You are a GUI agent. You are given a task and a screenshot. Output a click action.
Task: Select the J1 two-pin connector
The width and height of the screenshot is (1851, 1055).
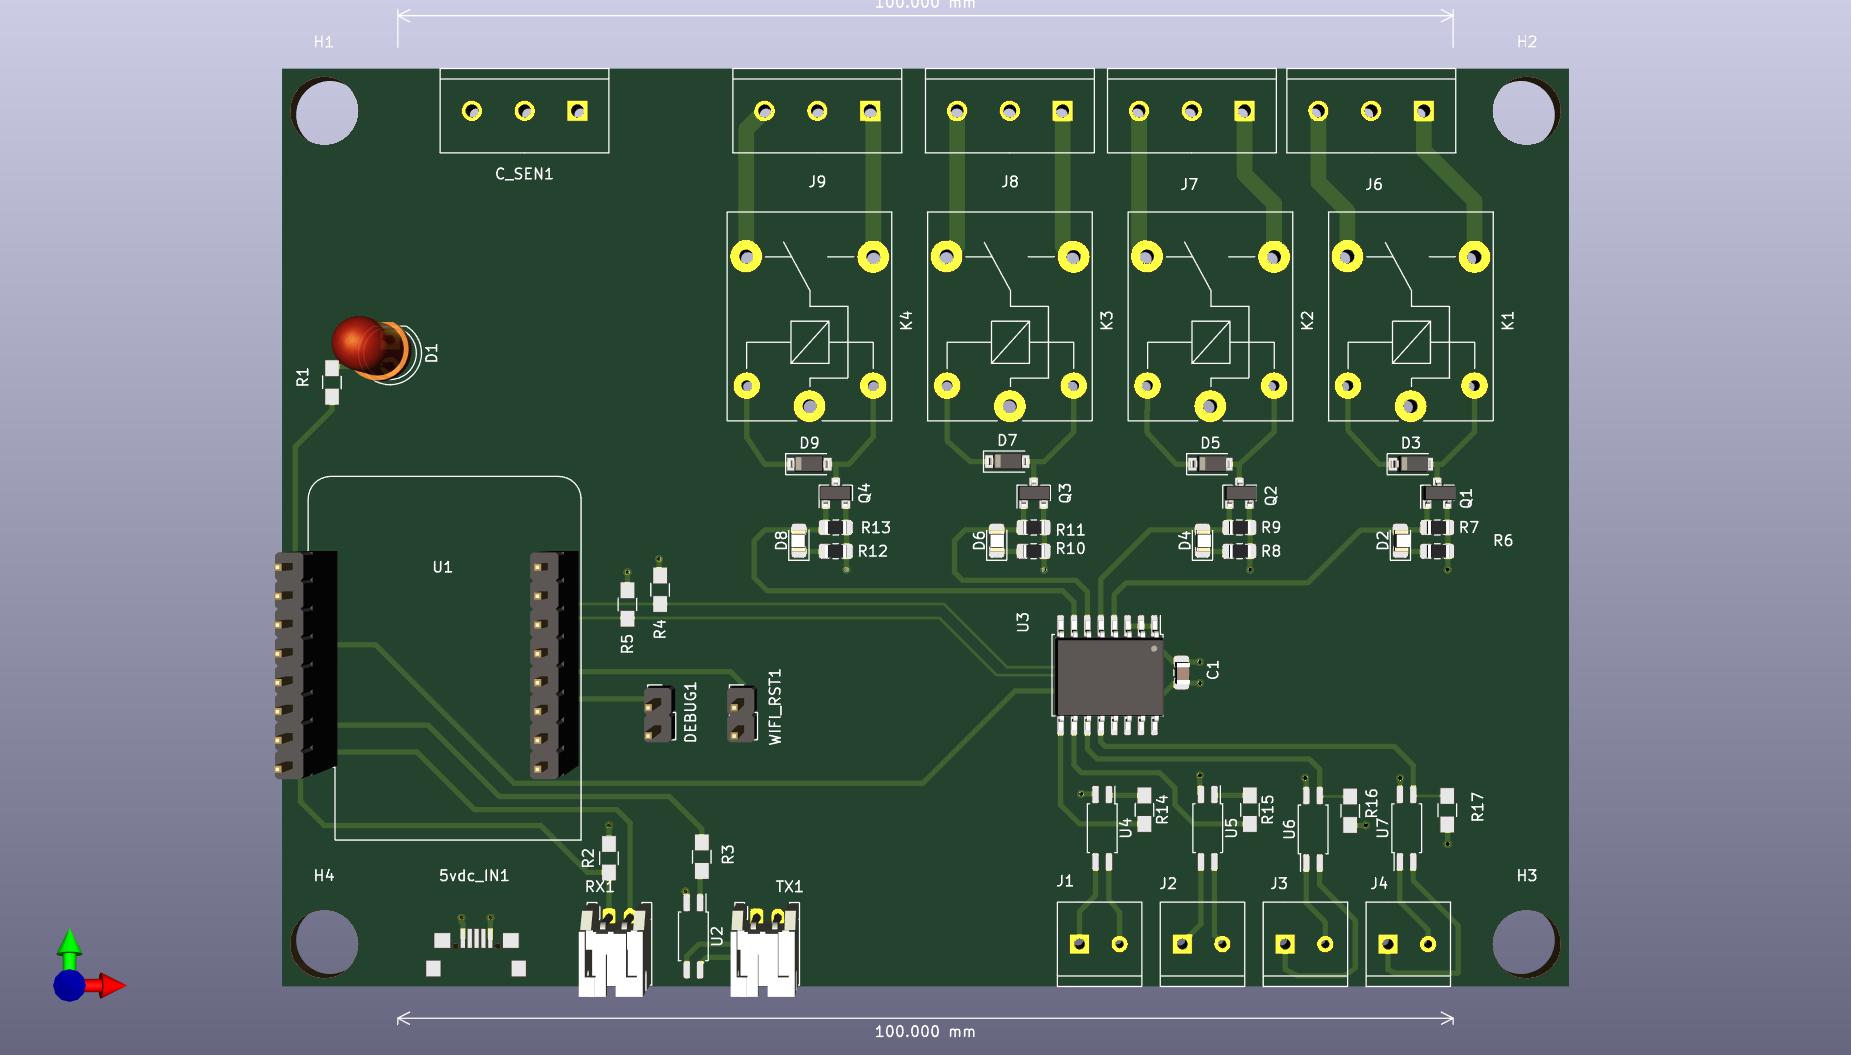click(x=1099, y=944)
